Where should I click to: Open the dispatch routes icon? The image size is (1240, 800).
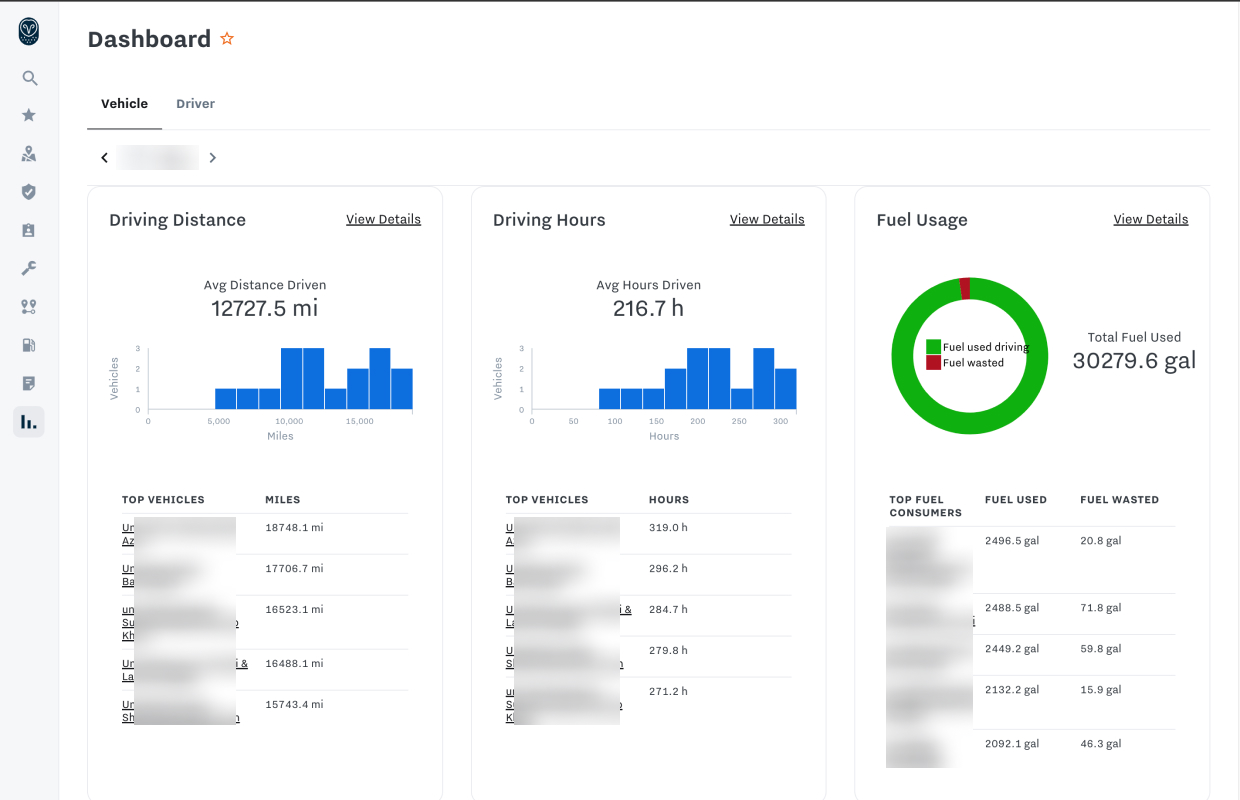[29, 307]
